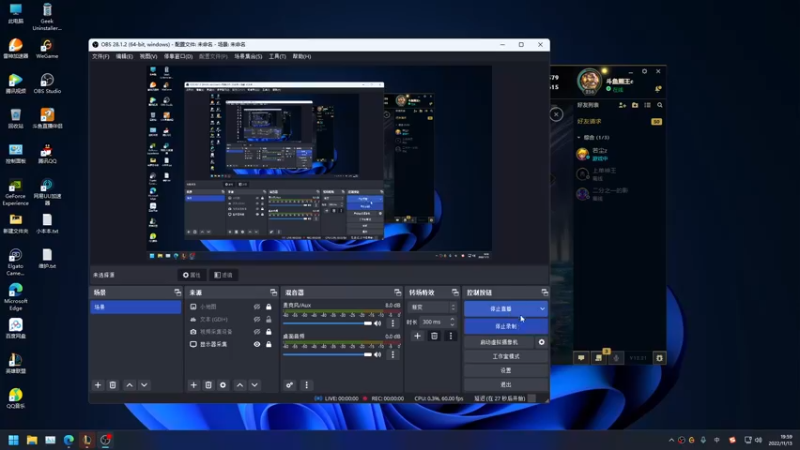This screenshot has width=800, height=450.
Task: Open the 停靠窗口(D) menu
Action: pyautogui.click(x=178, y=56)
